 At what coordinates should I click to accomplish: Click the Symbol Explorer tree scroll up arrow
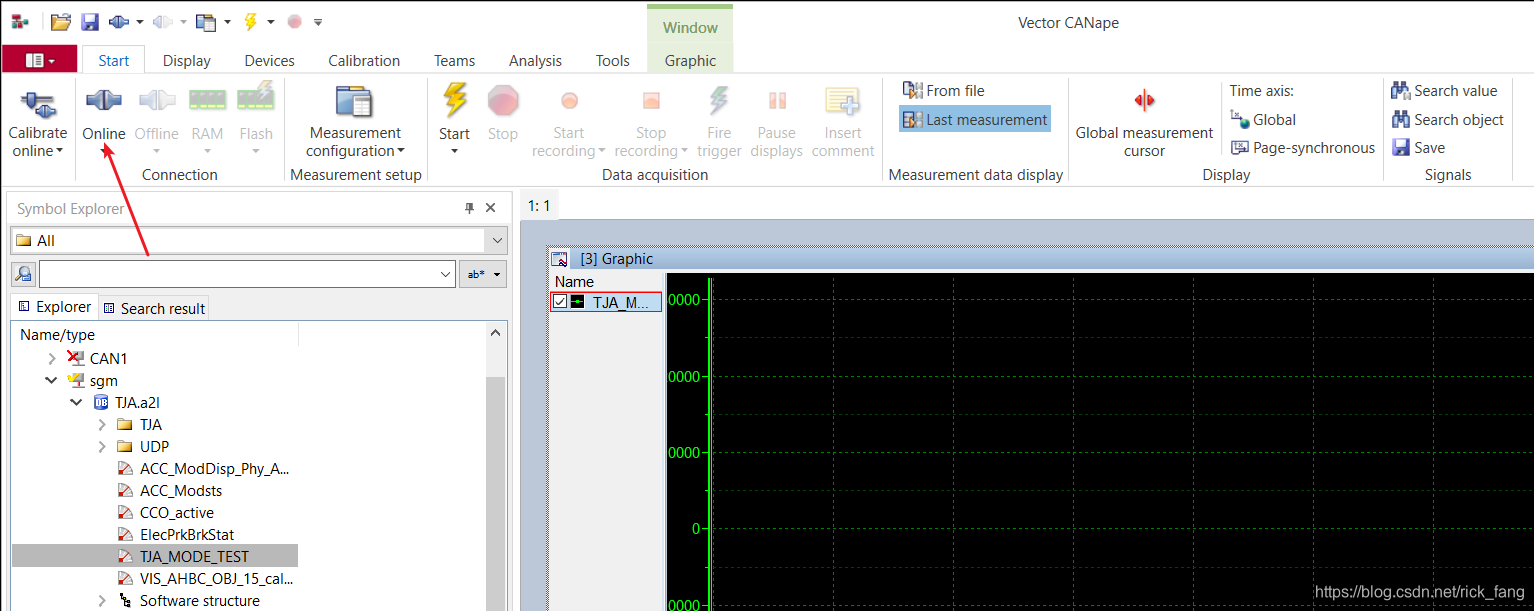tap(496, 335)
